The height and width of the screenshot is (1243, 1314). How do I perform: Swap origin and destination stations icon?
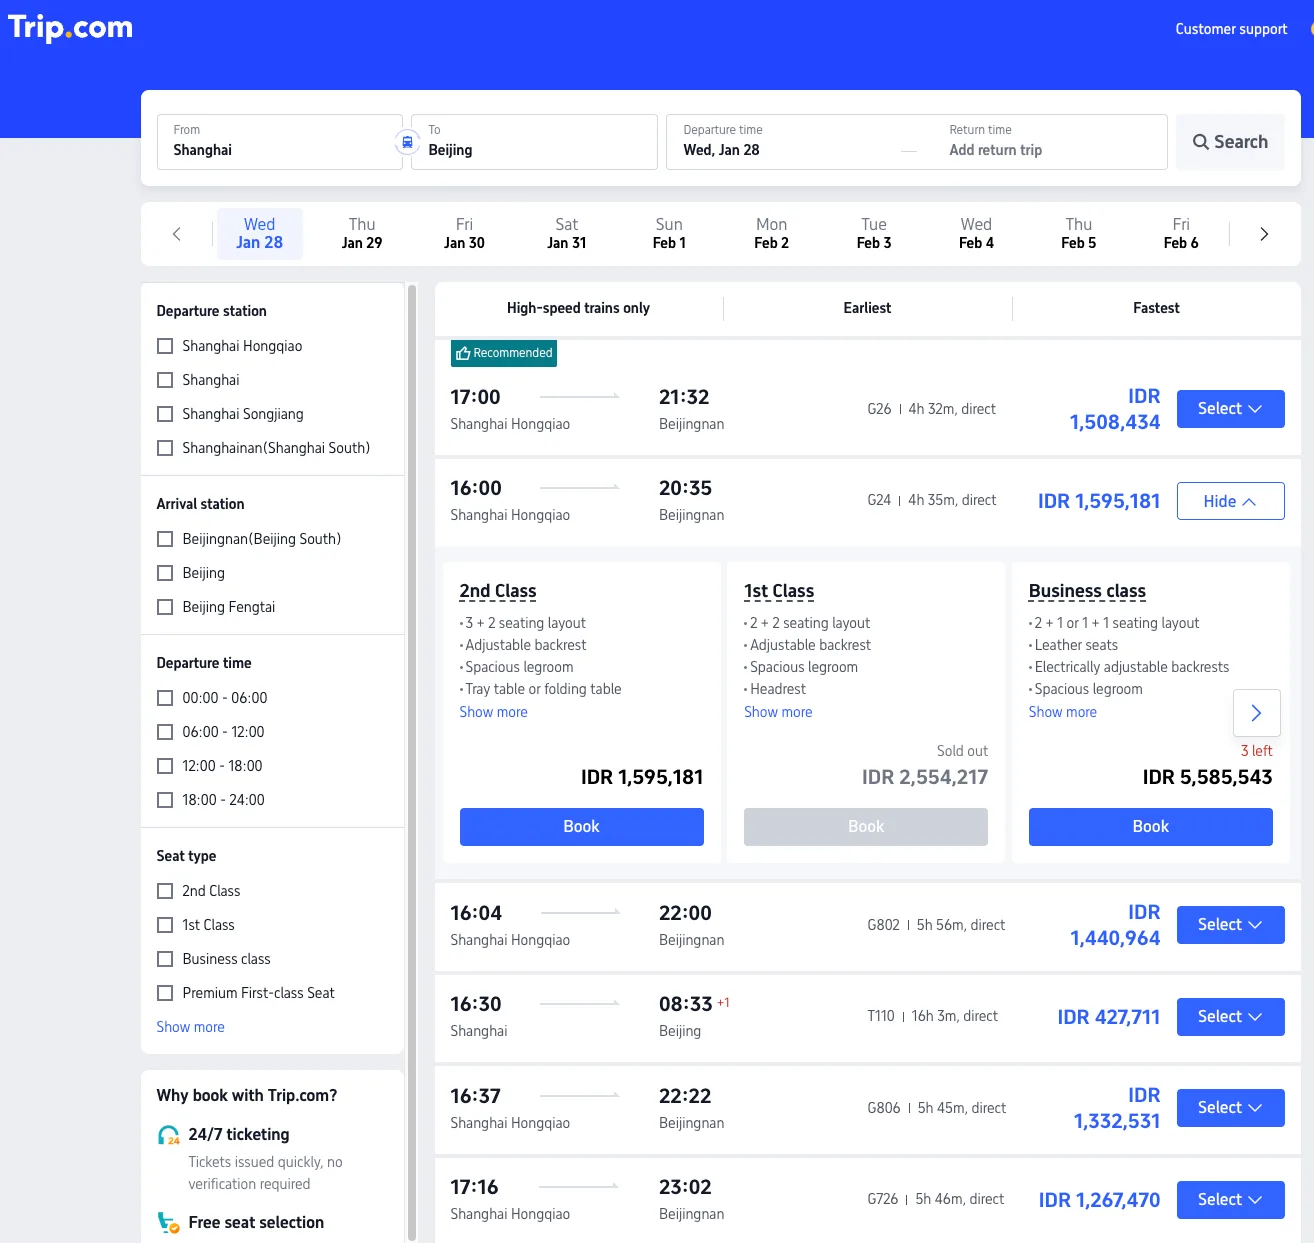tap(407, 142)
